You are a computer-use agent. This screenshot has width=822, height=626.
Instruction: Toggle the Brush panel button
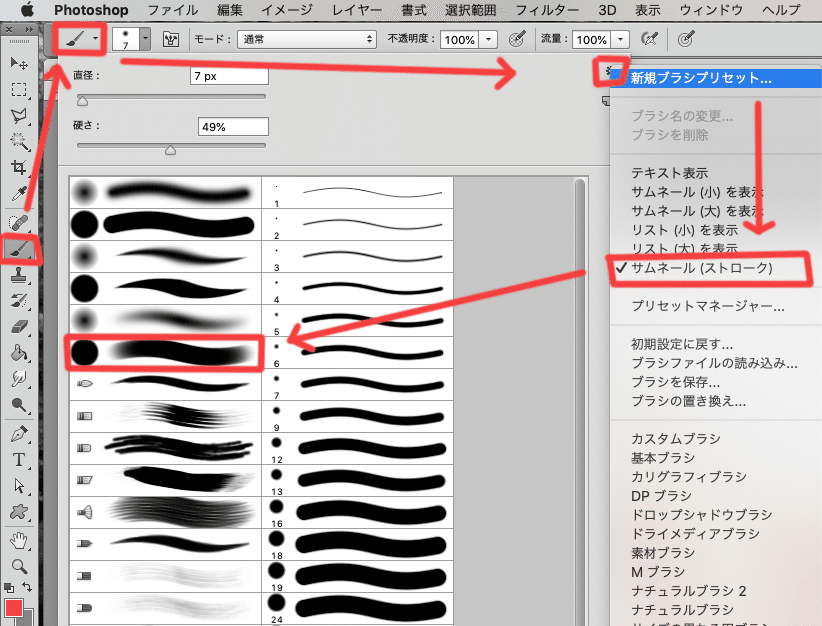click(171, 39)
